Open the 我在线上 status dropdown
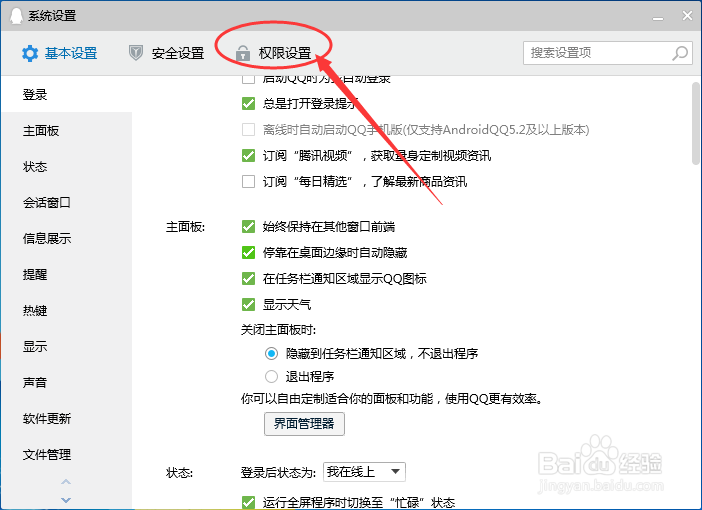The height and width of the screenshot is (510, 702). pos(364,472)
